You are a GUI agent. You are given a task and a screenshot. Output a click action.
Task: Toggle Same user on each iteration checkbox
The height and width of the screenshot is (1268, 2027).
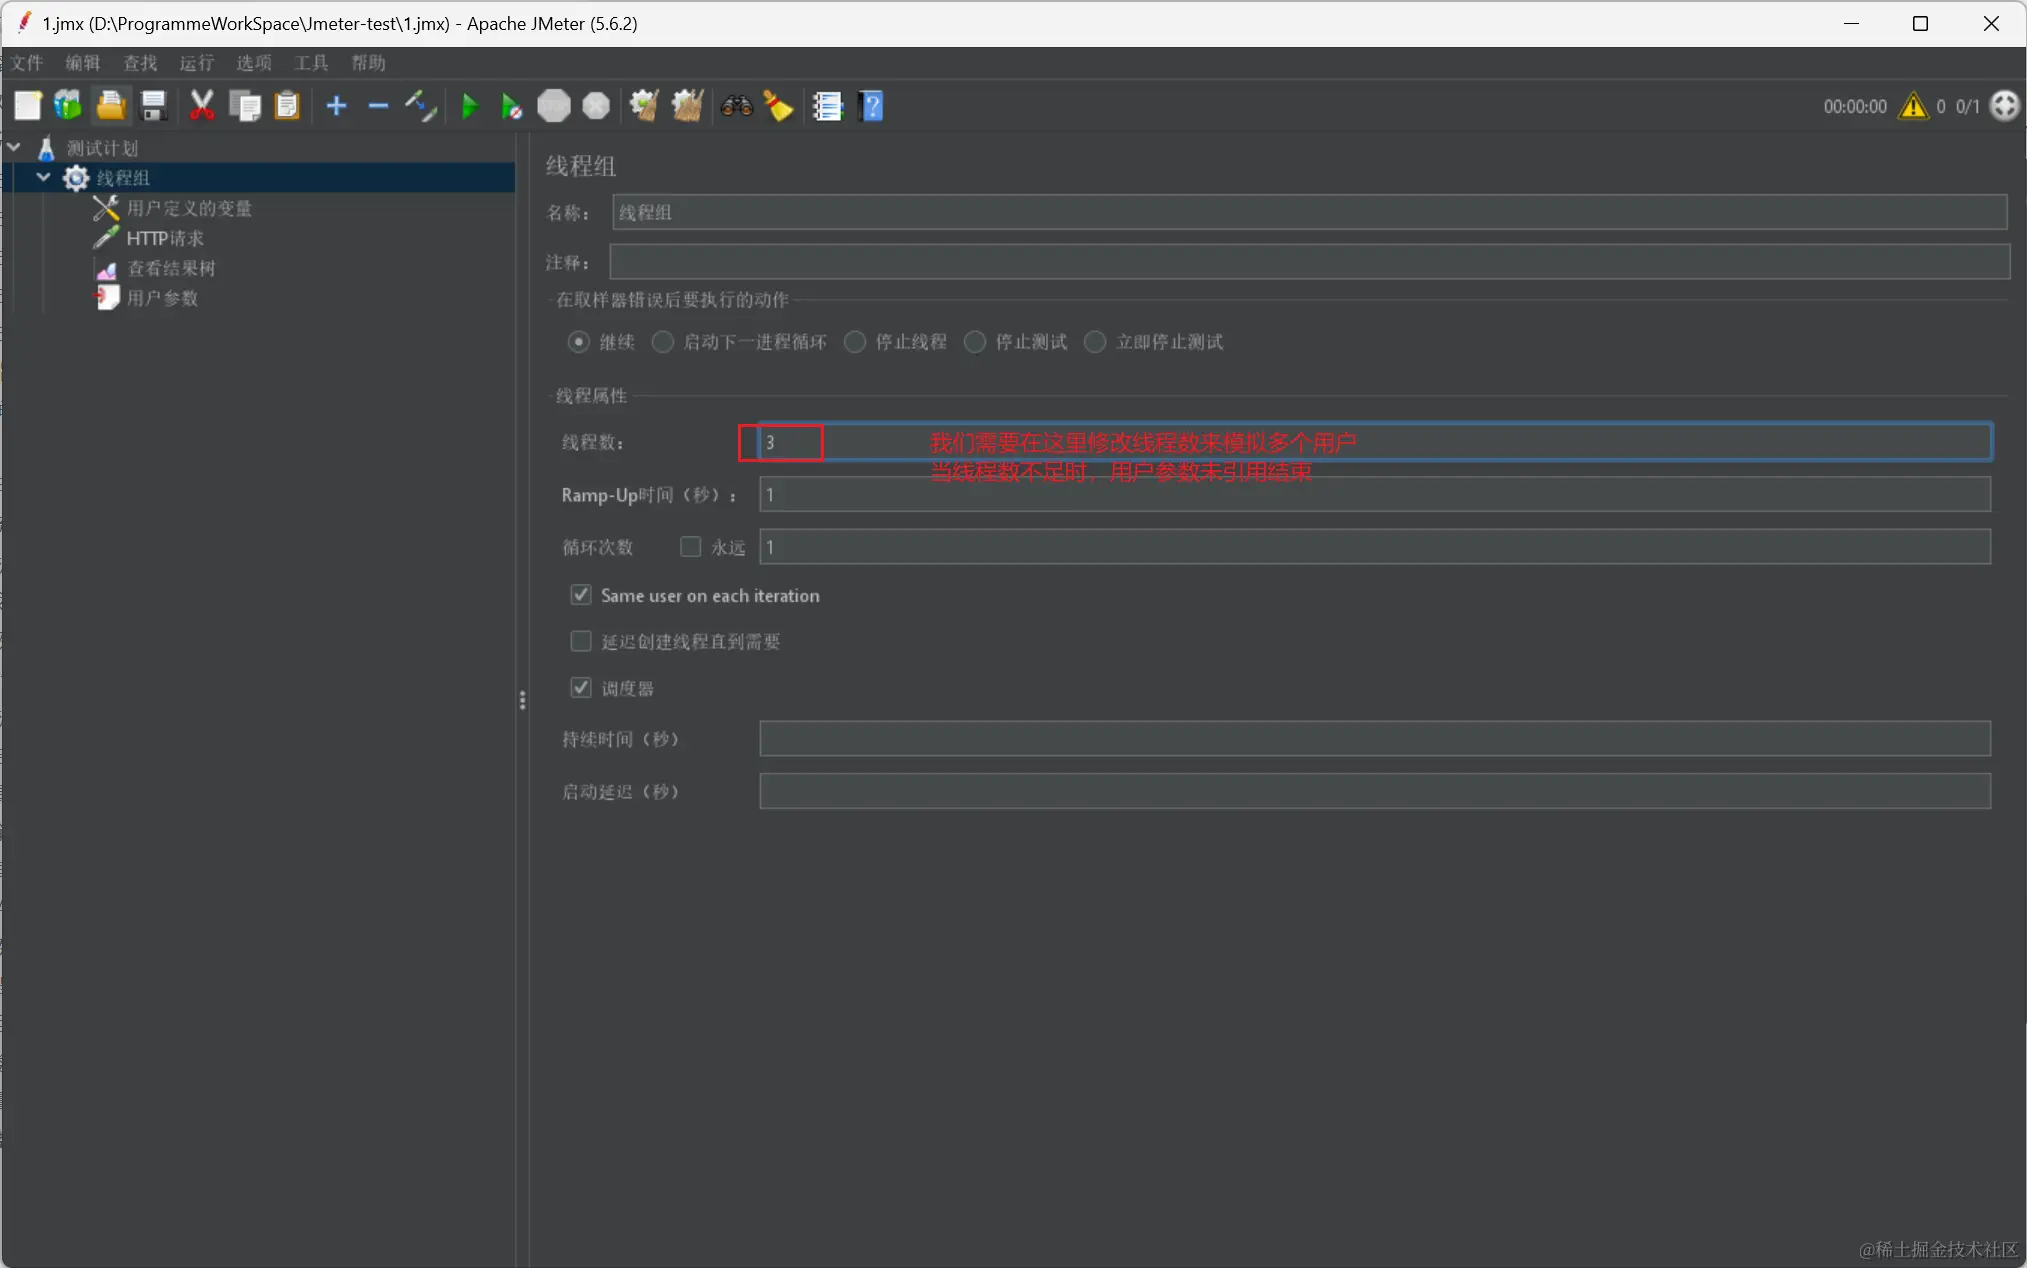(x=581, y=595)
